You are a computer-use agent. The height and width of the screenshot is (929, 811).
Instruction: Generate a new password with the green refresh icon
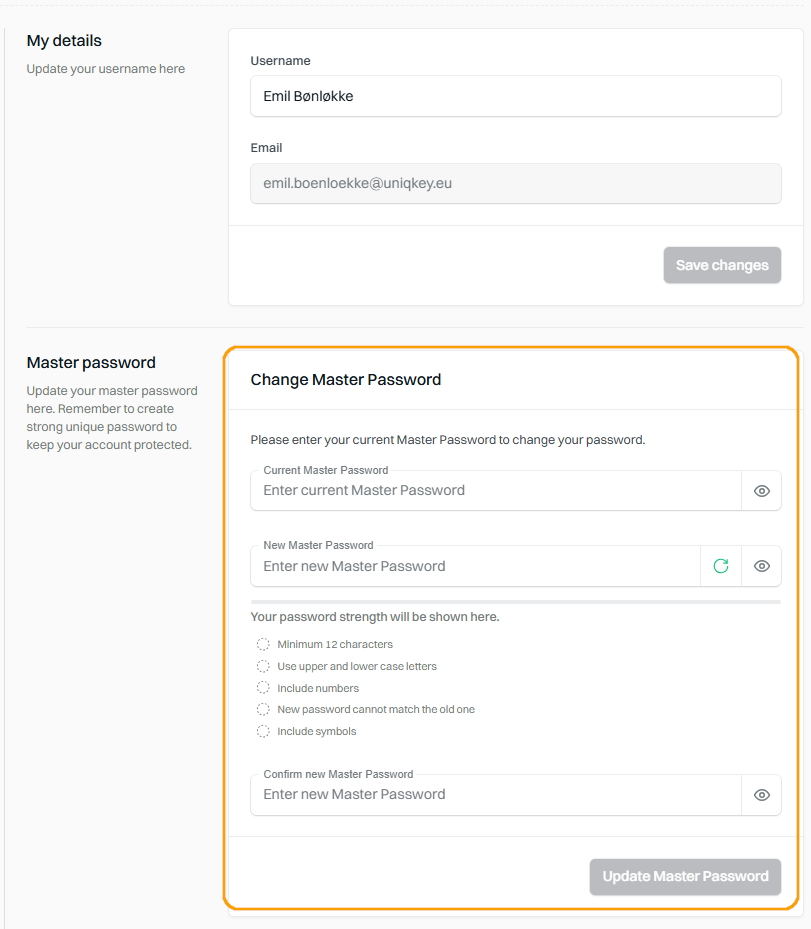point(720,566)
